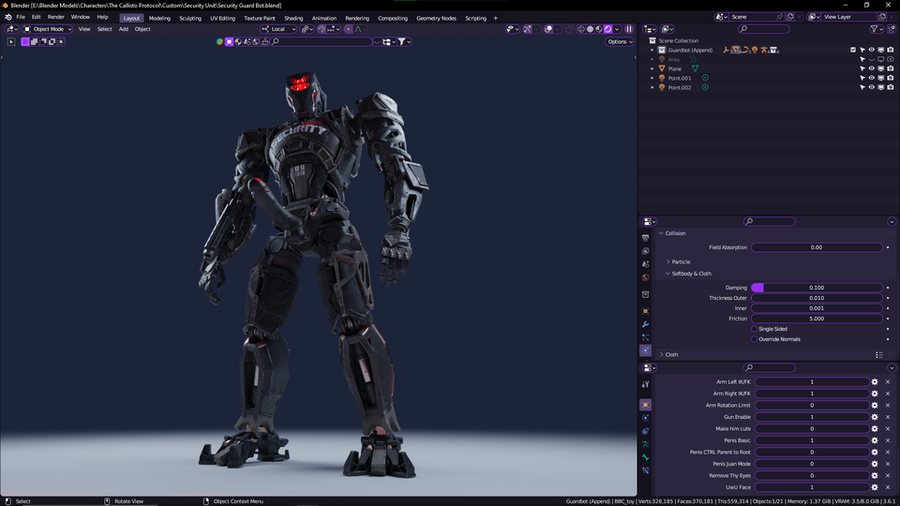Viewport: 900px width, 506px height.
Task: Click the Friction value field
Action: click(816, 318)
